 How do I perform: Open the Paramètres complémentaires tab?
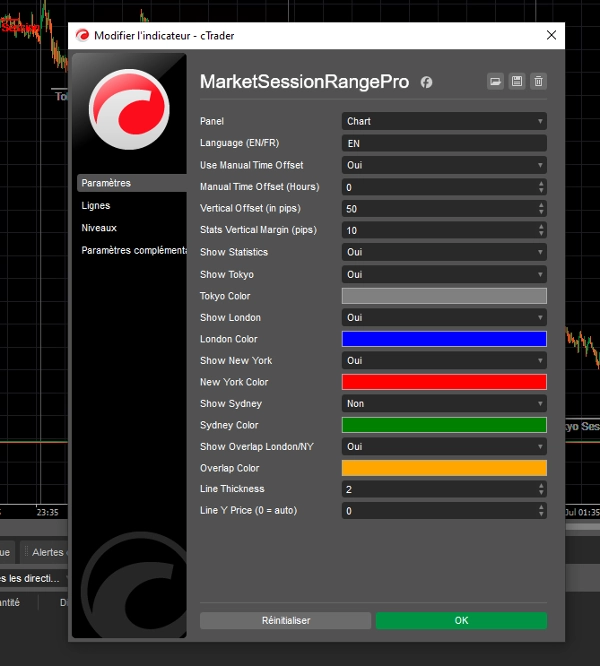click(x=132, y=250)
